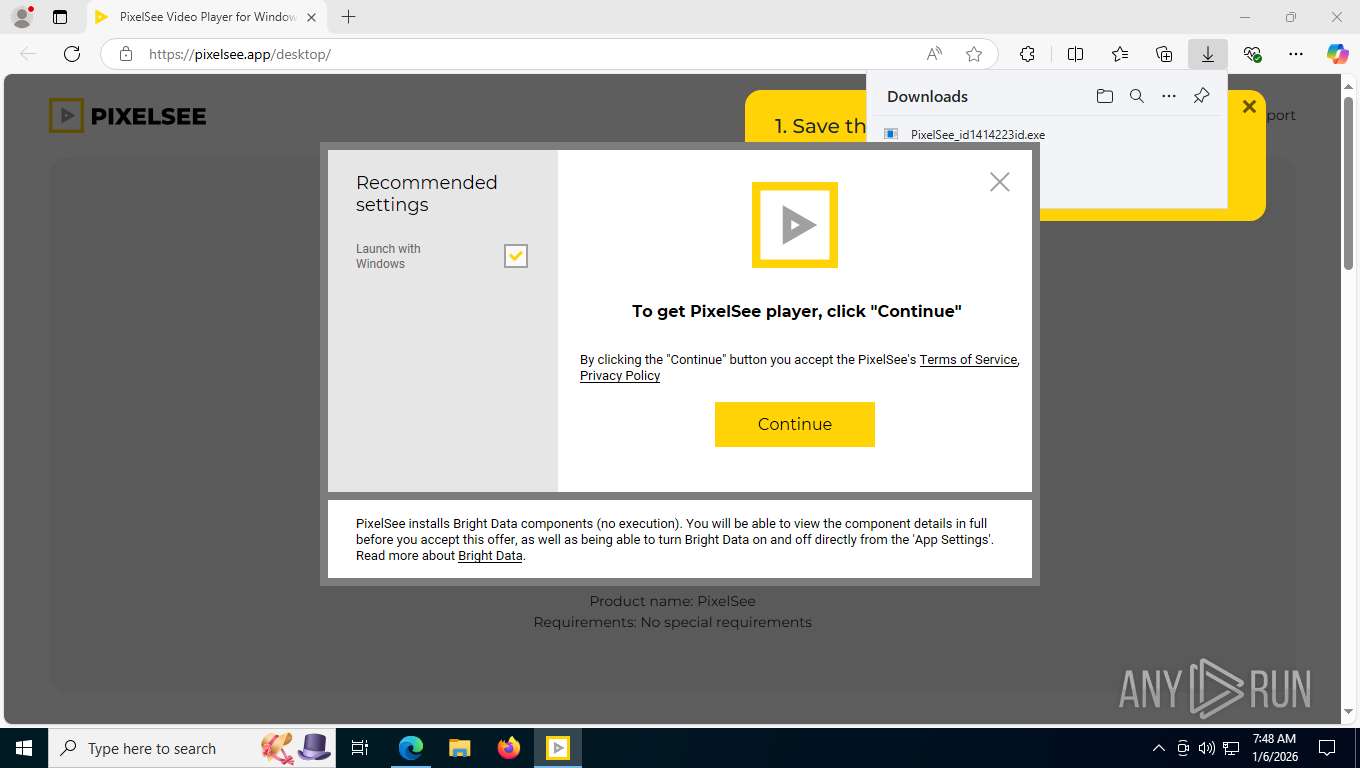
Task: Close the PixelSee installer dialog
Action: pyautogui.click(x=999, y=182)
